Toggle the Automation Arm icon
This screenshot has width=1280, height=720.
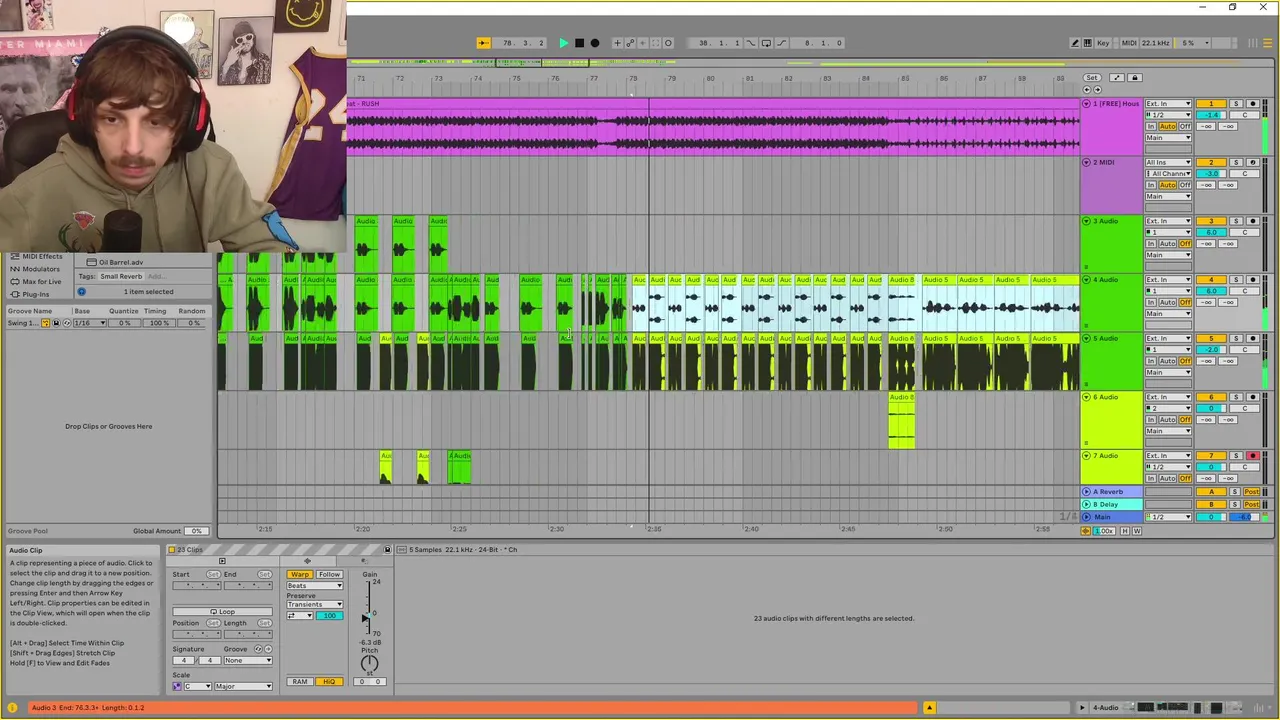coord(630,43)
